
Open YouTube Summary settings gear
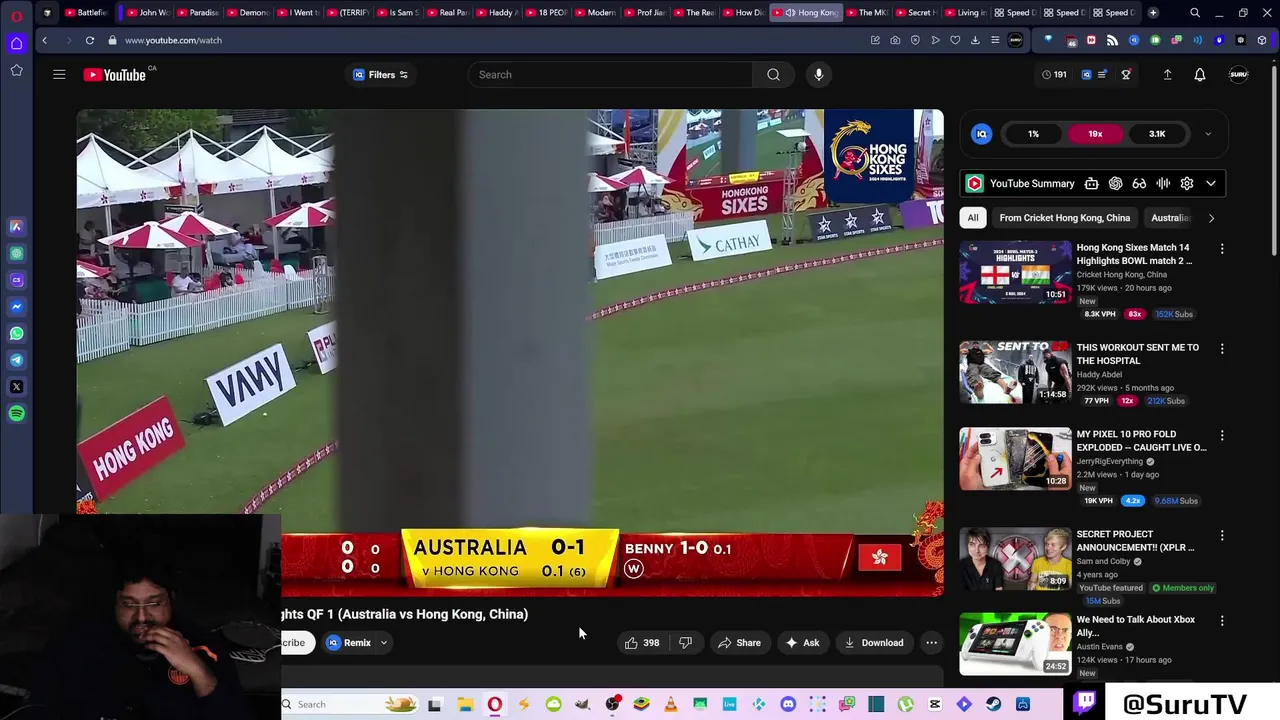point(1187,183)
